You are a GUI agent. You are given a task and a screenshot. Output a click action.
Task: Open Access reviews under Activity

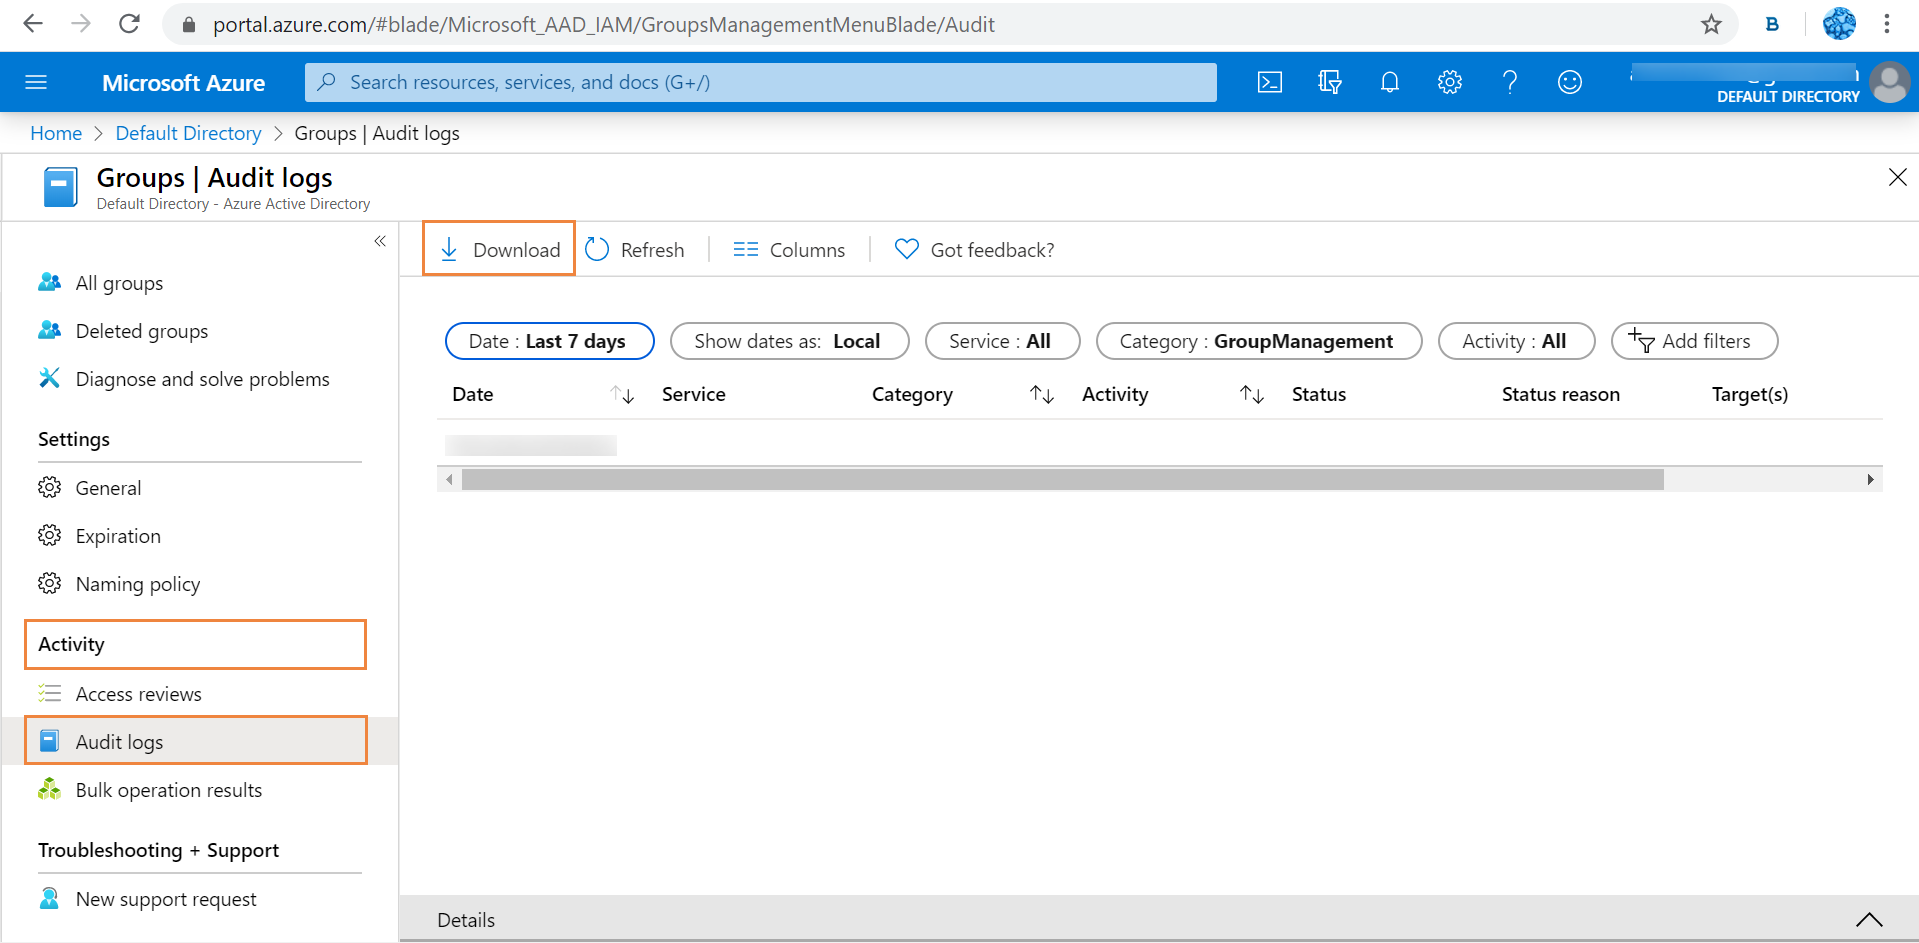pyautogui.click(x=138, y=693)
